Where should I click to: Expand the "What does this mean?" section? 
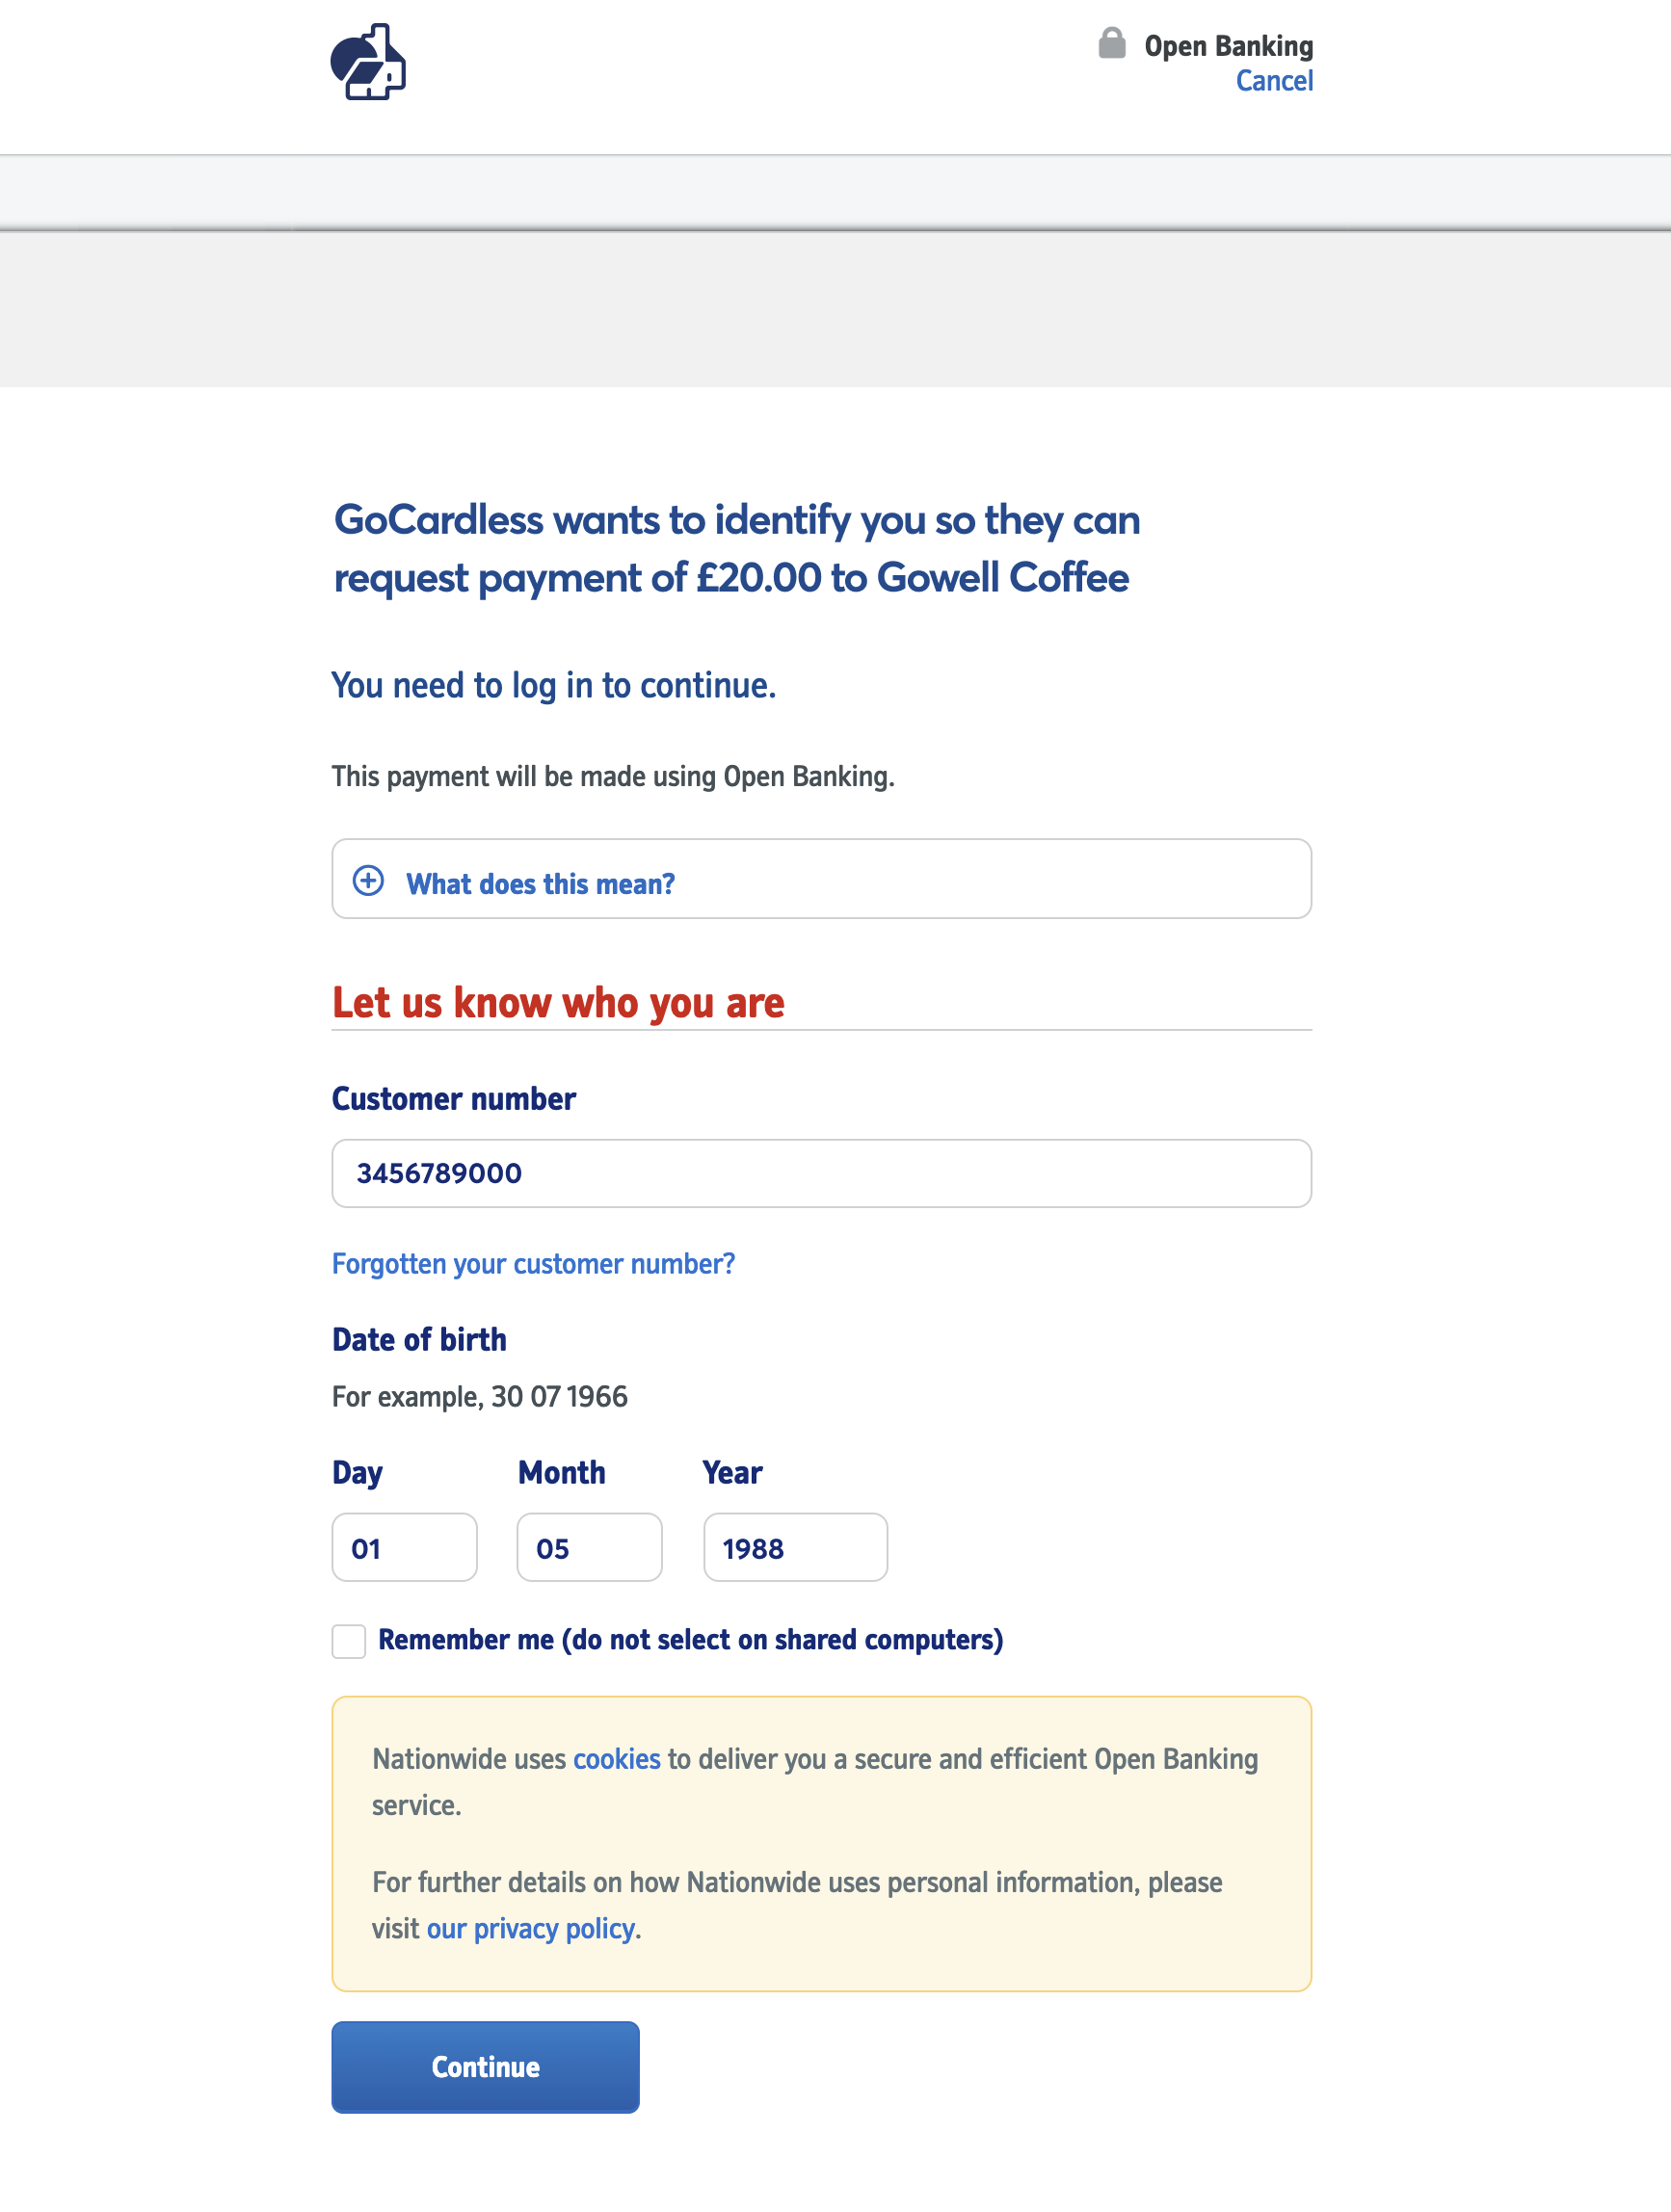coord(540,884)
